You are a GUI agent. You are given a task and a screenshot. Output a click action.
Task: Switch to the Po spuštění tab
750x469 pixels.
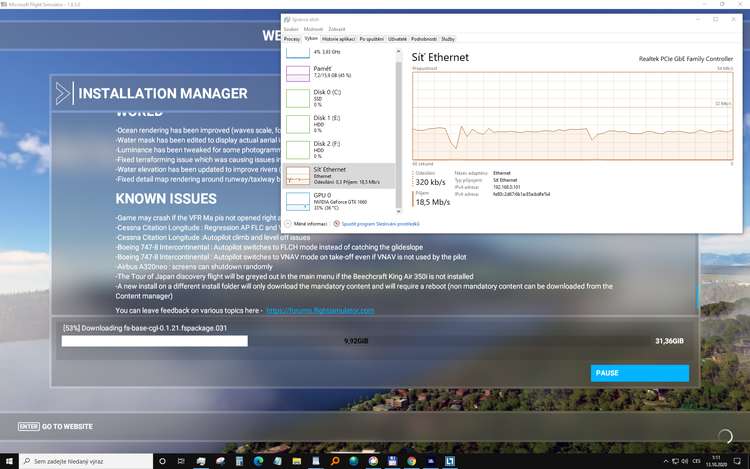pyautogui.click(x=372, y=39)
